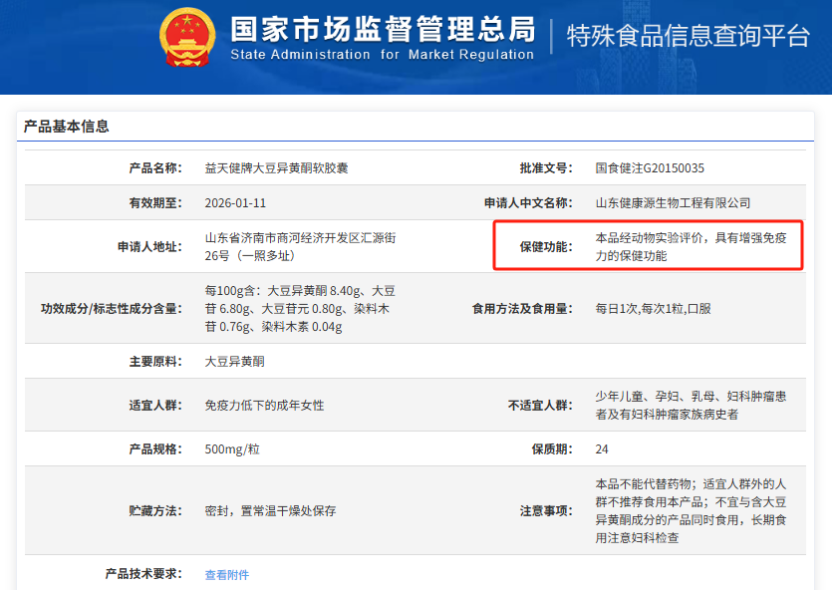Click main ingredient value 大豆异黄酮
The width and height of the screenshot is (832, 590).
pyautogui.click(x=235, y=362)
